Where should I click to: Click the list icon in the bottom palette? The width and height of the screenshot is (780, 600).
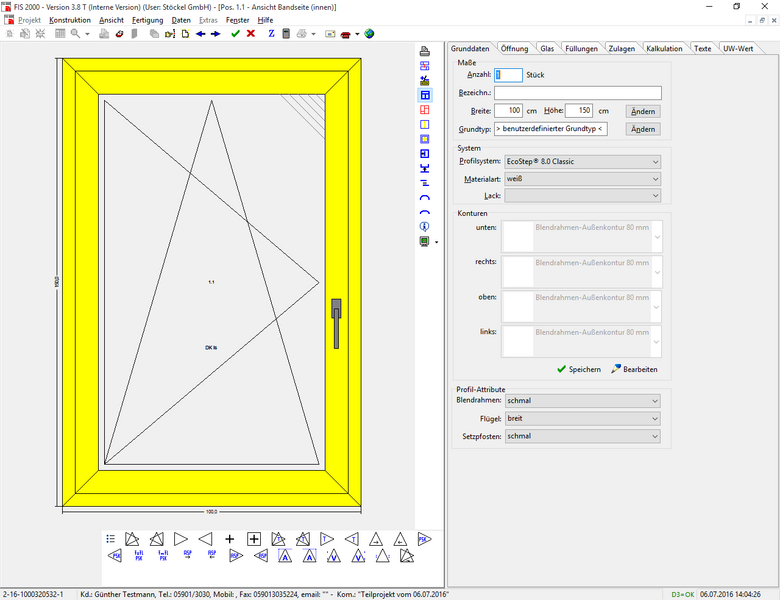111,538
